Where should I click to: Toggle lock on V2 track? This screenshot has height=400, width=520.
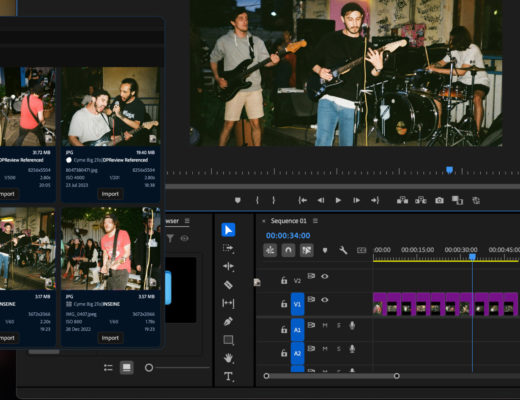click(x=284, y=280)
